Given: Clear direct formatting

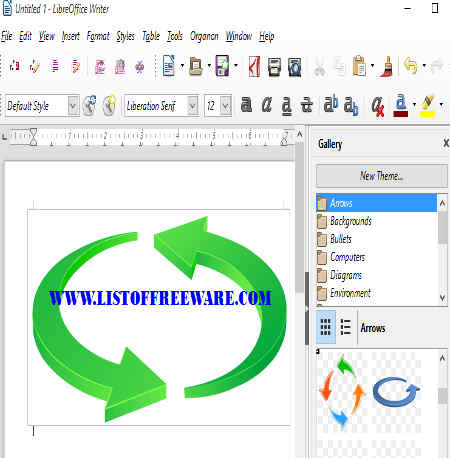Looking at the screenshot, I should [x=378, y=106].
